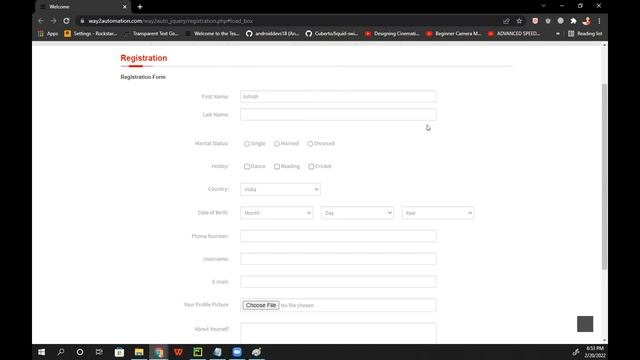
Task: Select Divorced marital status
Action: pos(310,144)
